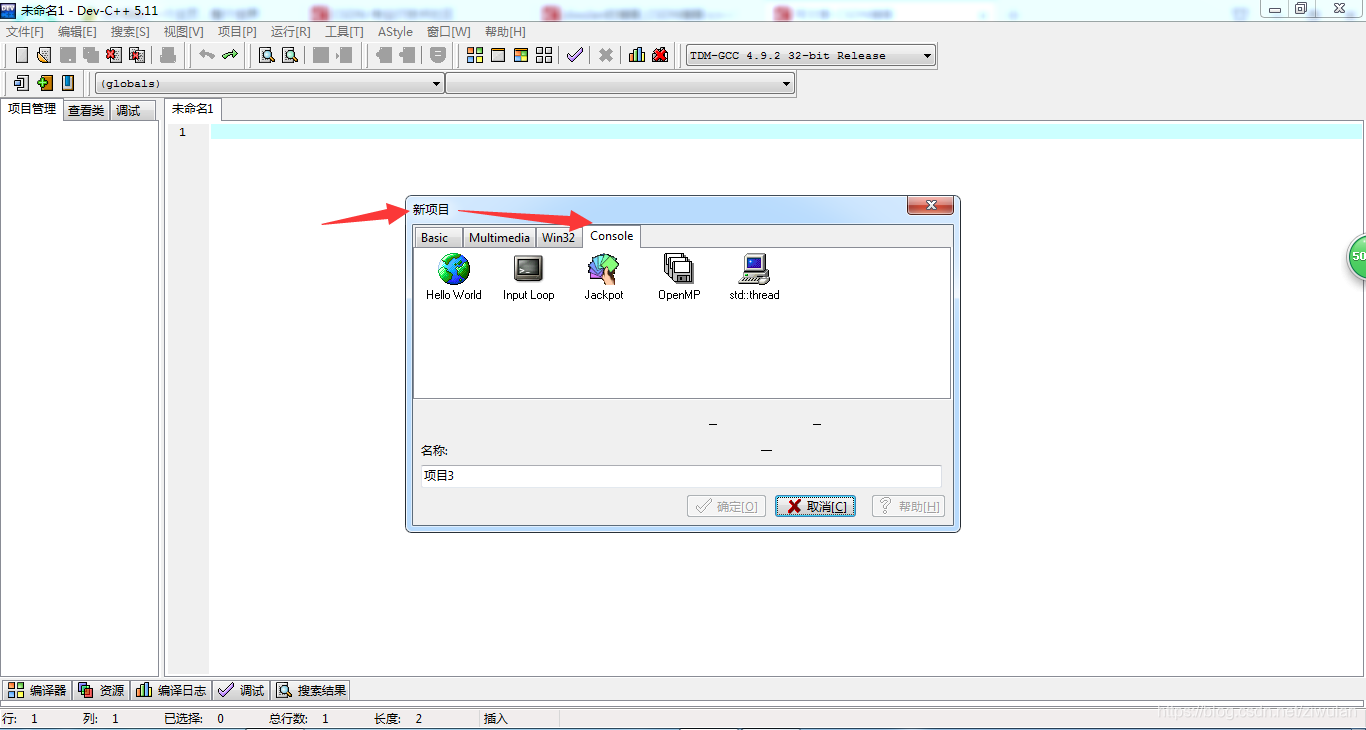Screen dimensions: 1366x730
Task: Switch to the Win32 tab in dialog
Action: pos(559,238)
